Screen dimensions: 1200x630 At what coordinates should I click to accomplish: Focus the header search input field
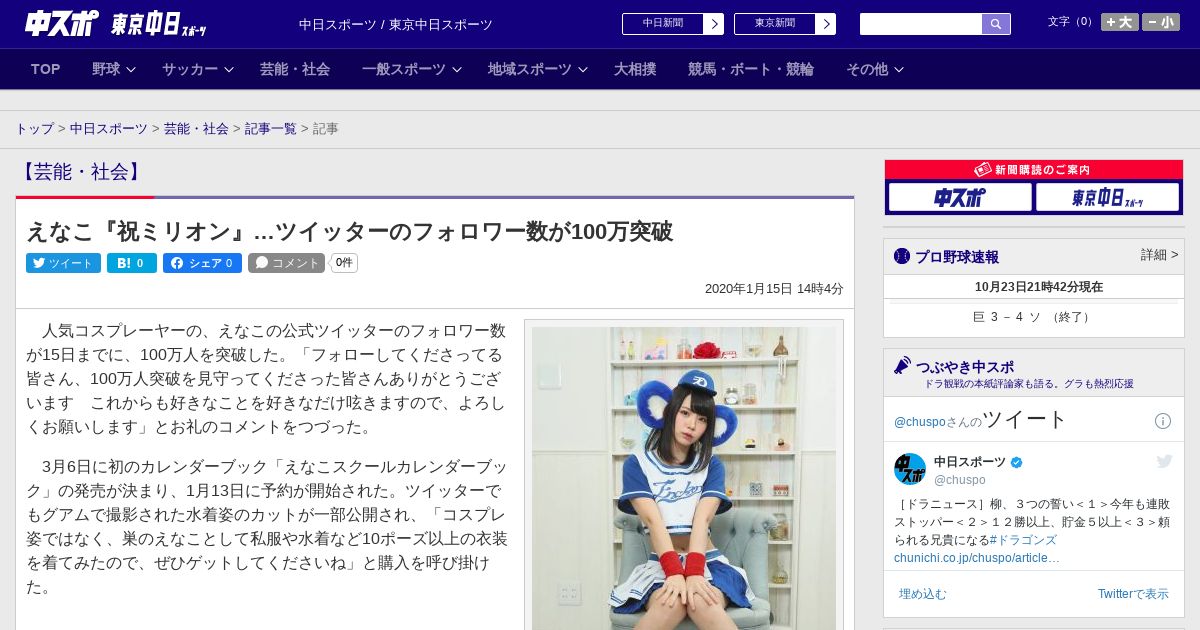921,24
